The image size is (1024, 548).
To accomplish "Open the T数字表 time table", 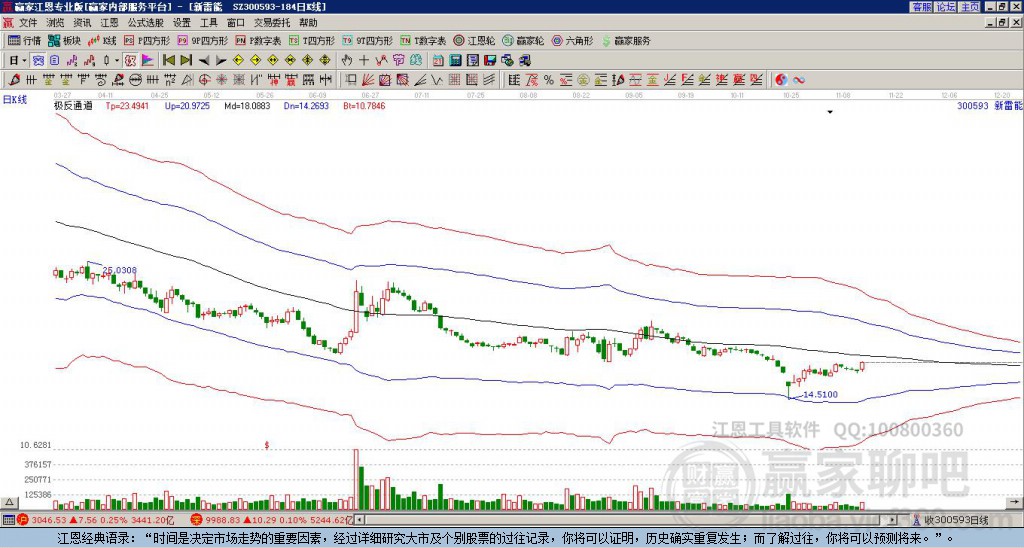I will click(423, 40).
